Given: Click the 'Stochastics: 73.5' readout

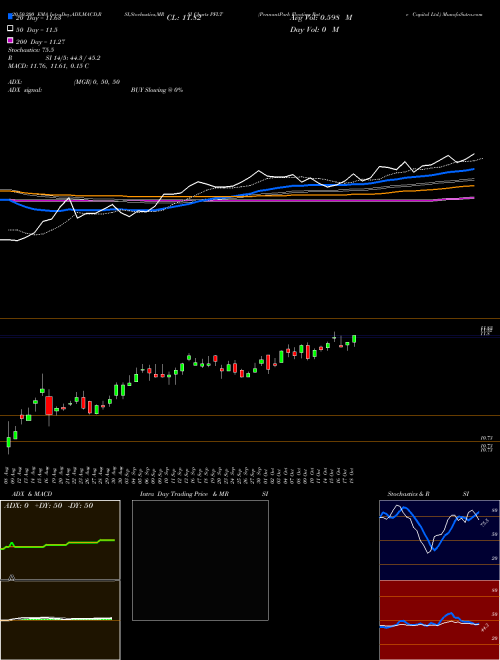Looking at the screenshot, I should (31, 50).
